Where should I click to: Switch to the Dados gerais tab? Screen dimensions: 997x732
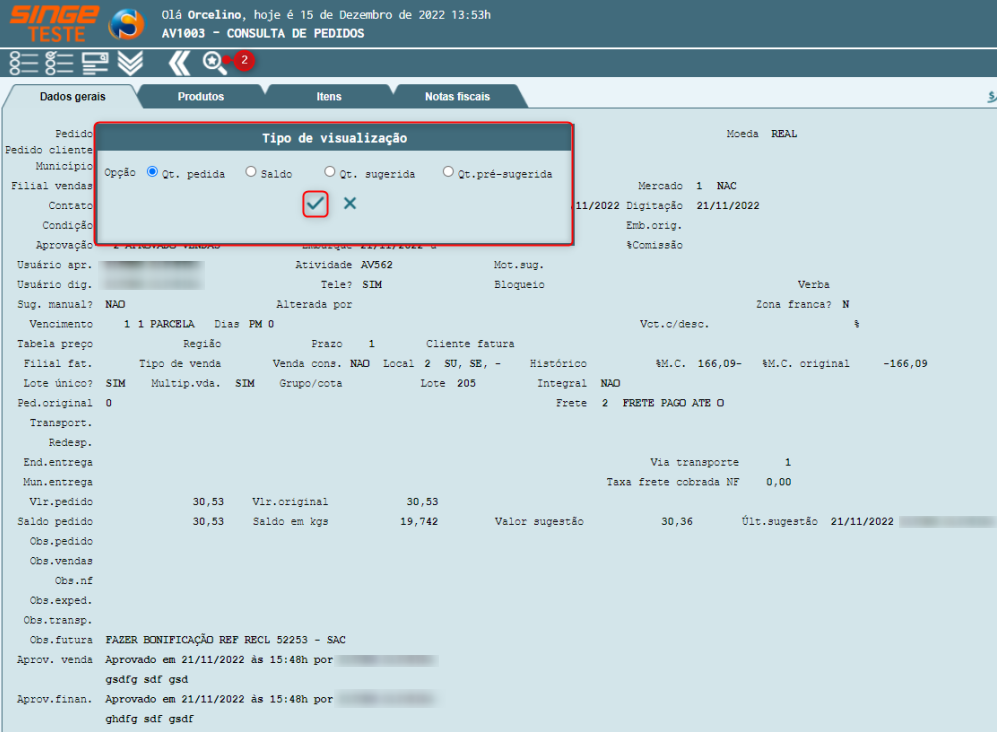[x=72, y=97]
